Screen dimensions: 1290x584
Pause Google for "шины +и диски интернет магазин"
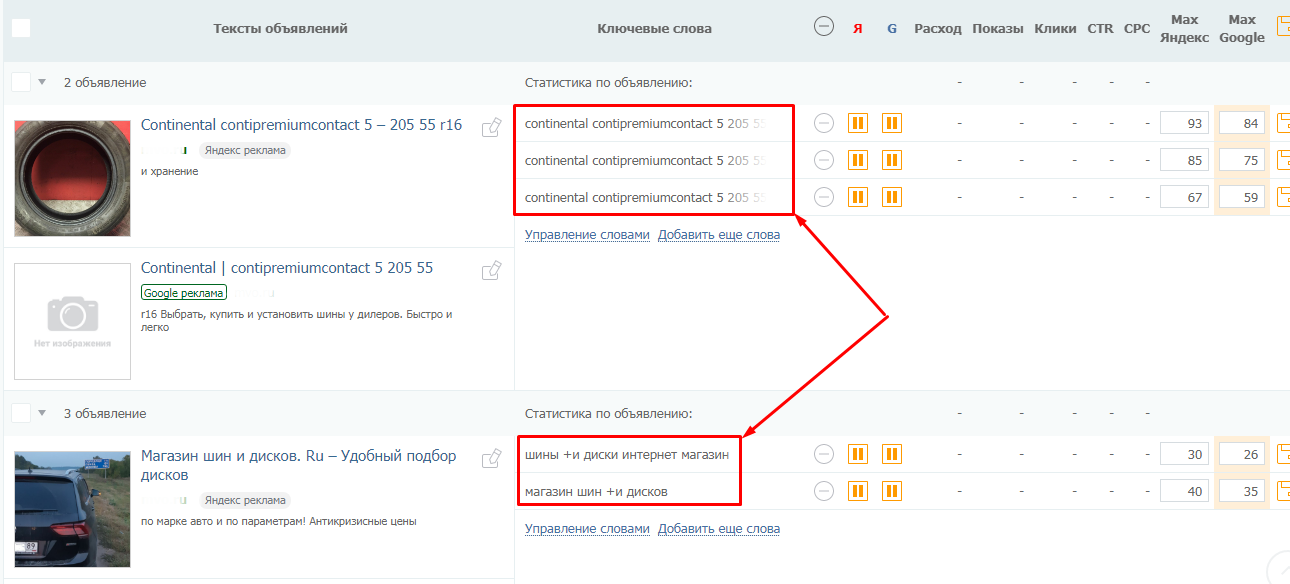(892, 454)
